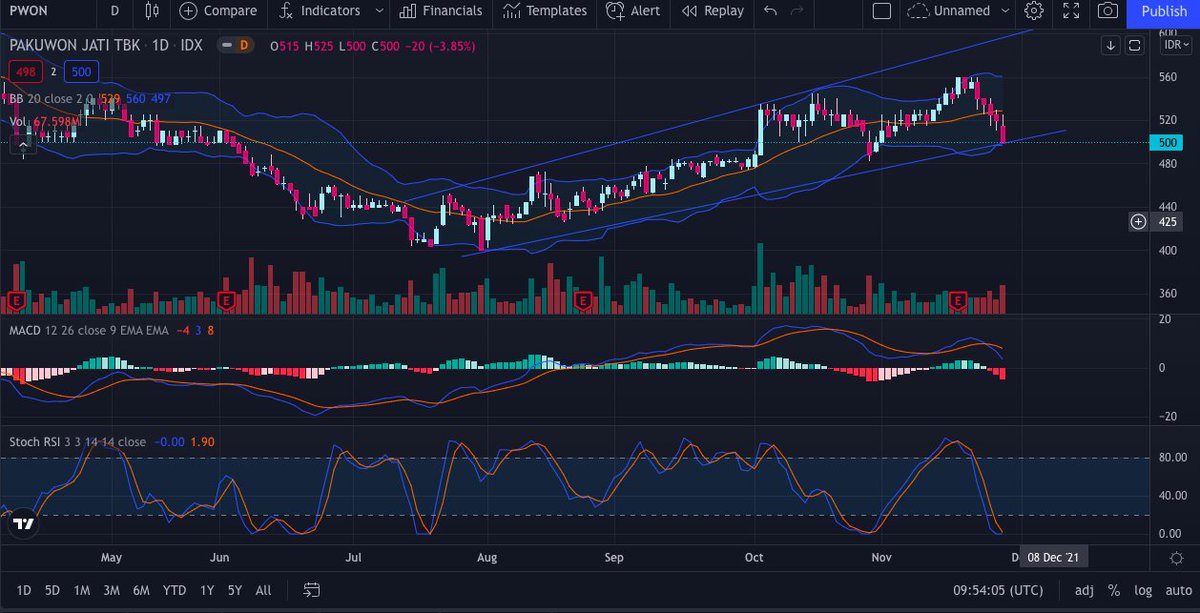Open the D interval dropdown
This screenshot has height=613, width=1200.
point(115,11)
